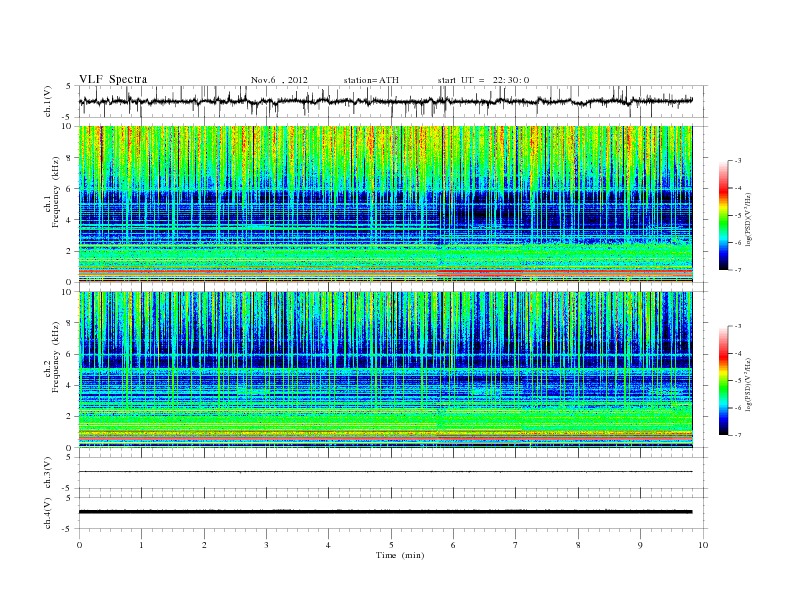This screenshot has width=792, height=612.
Task: Click tick label "10" on the time axis
Action: point(703,545)
